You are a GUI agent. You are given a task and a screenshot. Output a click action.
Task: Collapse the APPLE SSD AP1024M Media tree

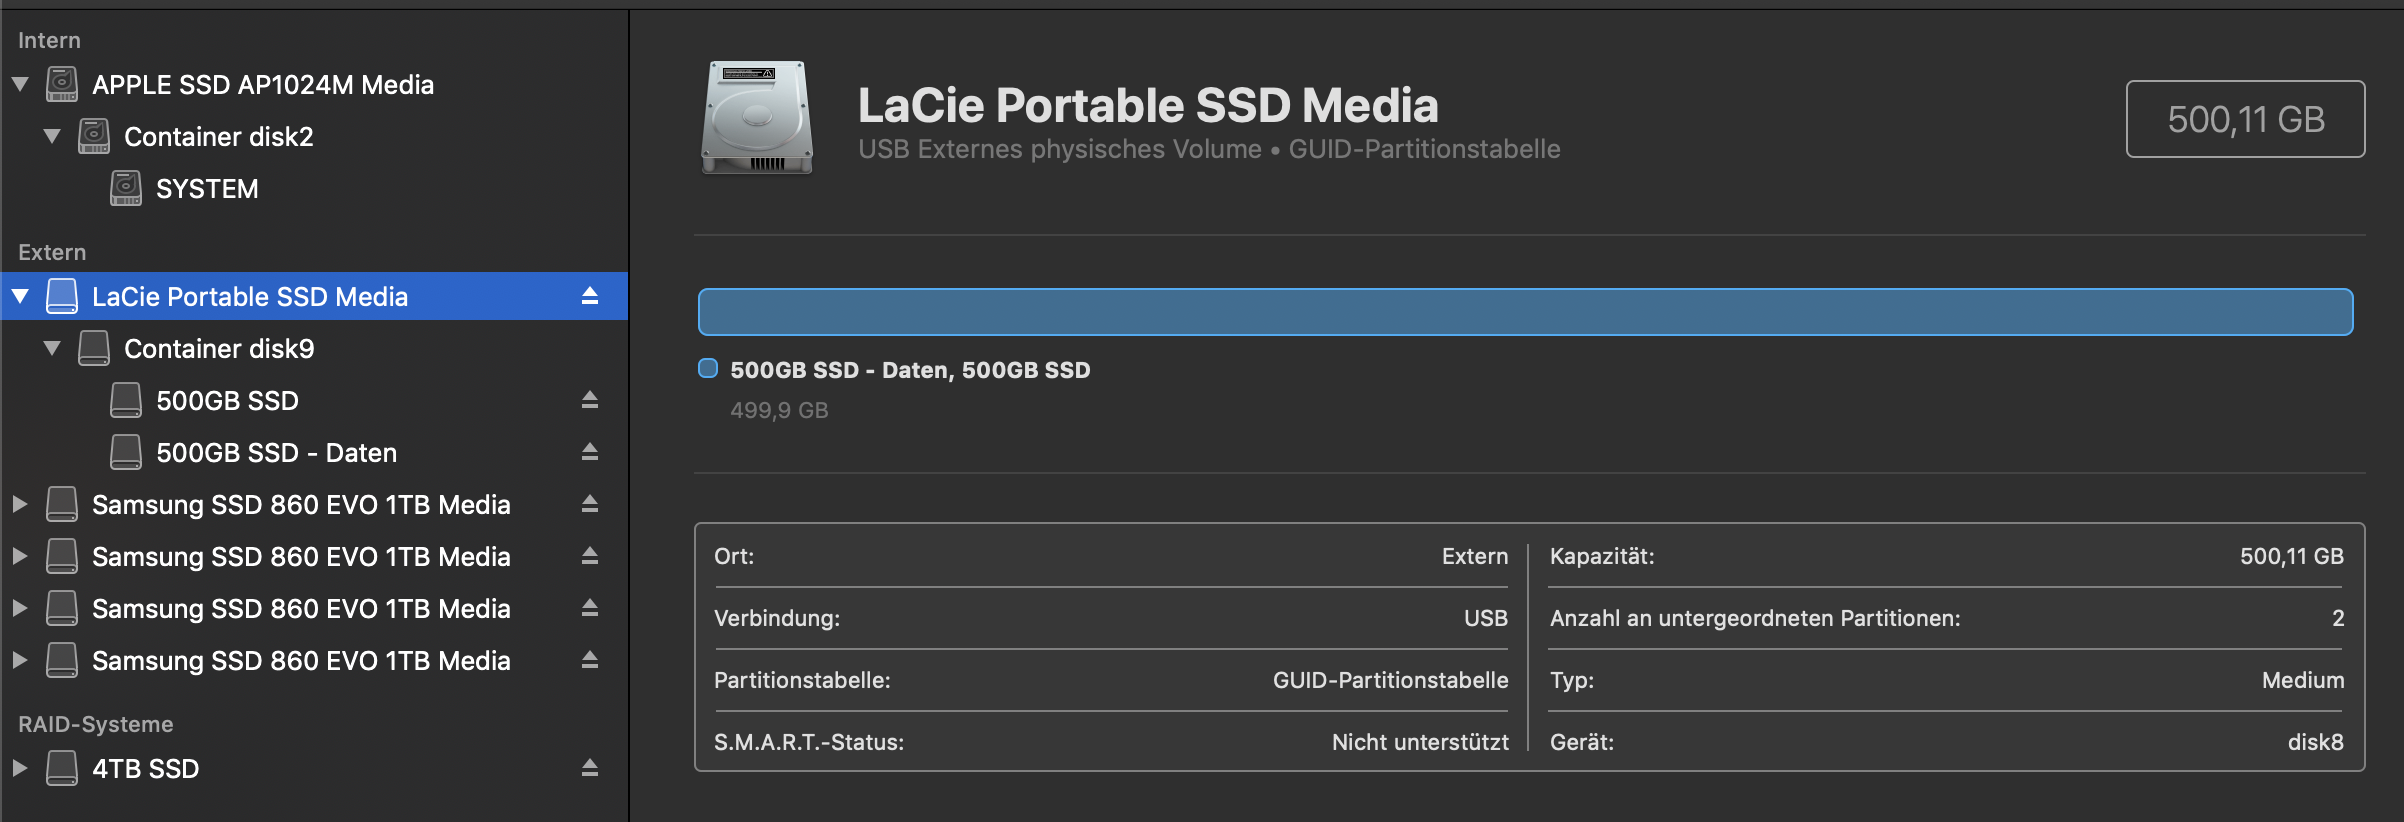click(x=20, y=84)
